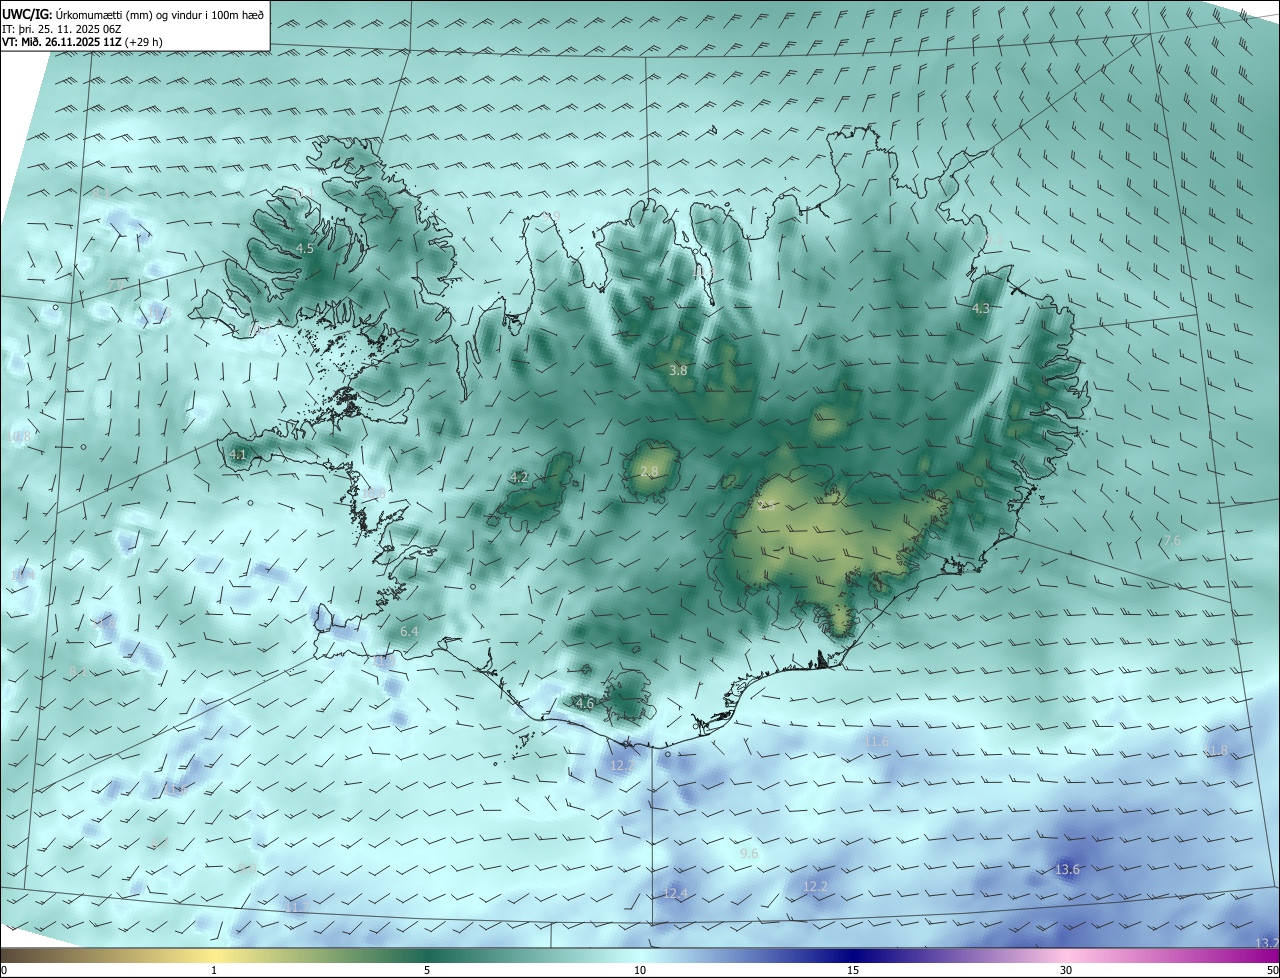Click the 7.6 value off the east coast
The height and width of the screenshot is (978, 1280).
point(1172,540)
